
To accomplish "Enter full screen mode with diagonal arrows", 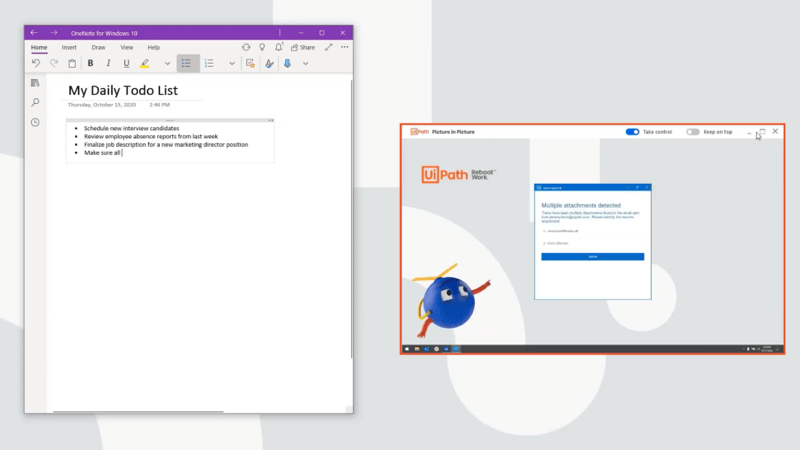I will click(x=329, y=47).
